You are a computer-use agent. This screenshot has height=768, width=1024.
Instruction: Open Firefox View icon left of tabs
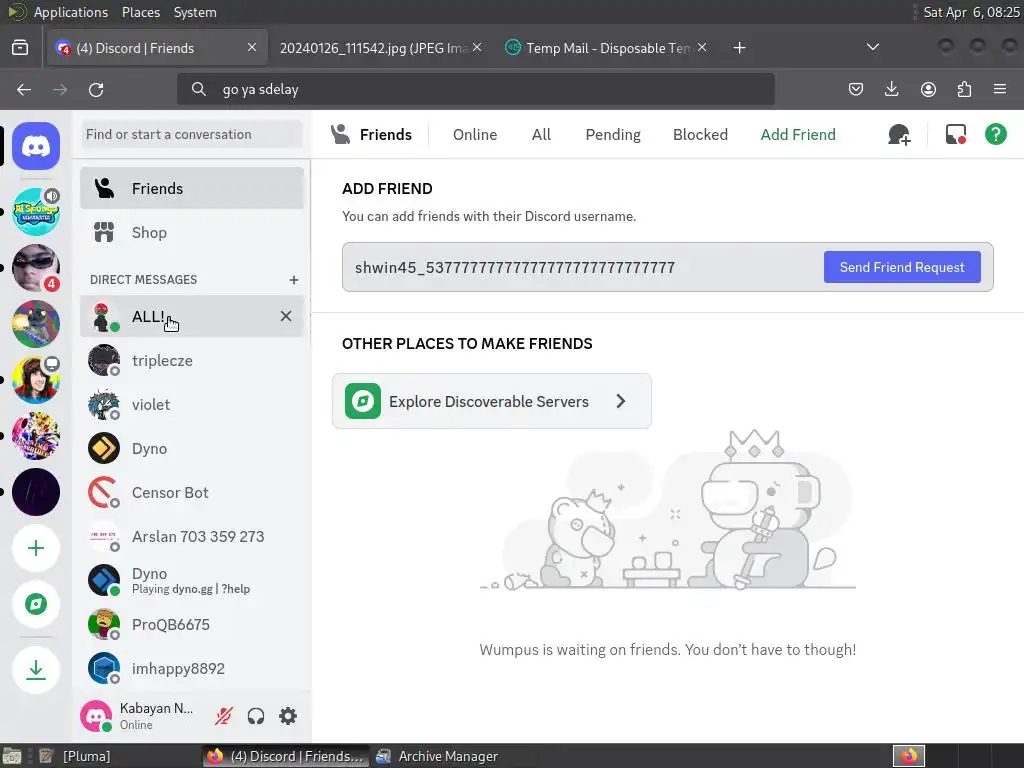tap(20, 48)
